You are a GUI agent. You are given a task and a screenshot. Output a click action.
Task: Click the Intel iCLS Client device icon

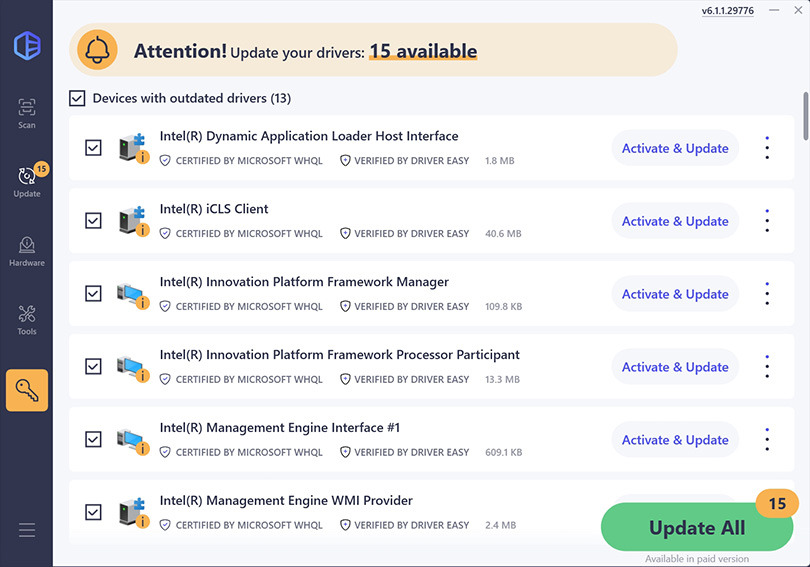(x=132, y=221)
